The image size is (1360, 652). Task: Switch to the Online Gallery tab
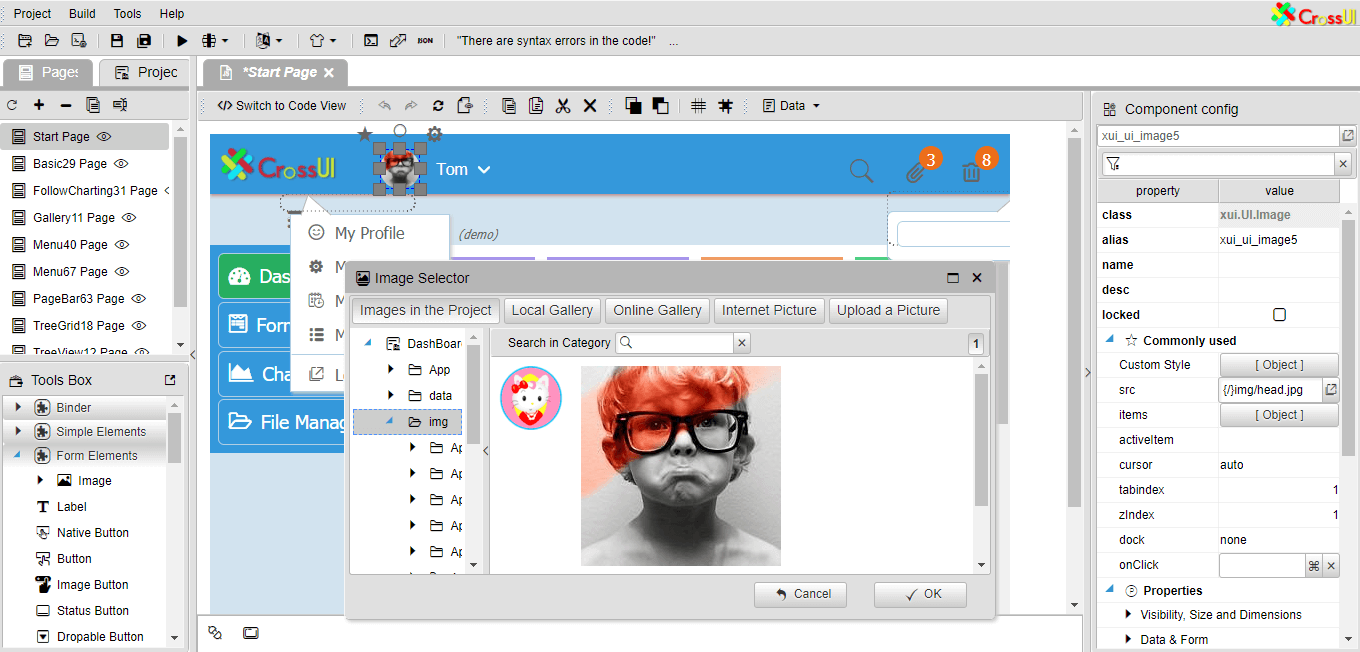(x=657, y=310)
